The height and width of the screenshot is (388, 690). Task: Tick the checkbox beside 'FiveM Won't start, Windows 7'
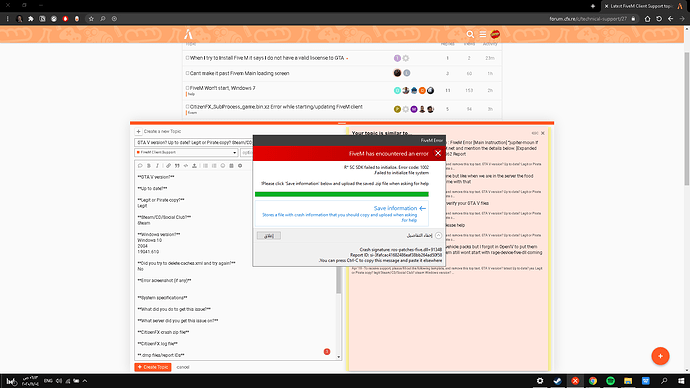point(187,88)
